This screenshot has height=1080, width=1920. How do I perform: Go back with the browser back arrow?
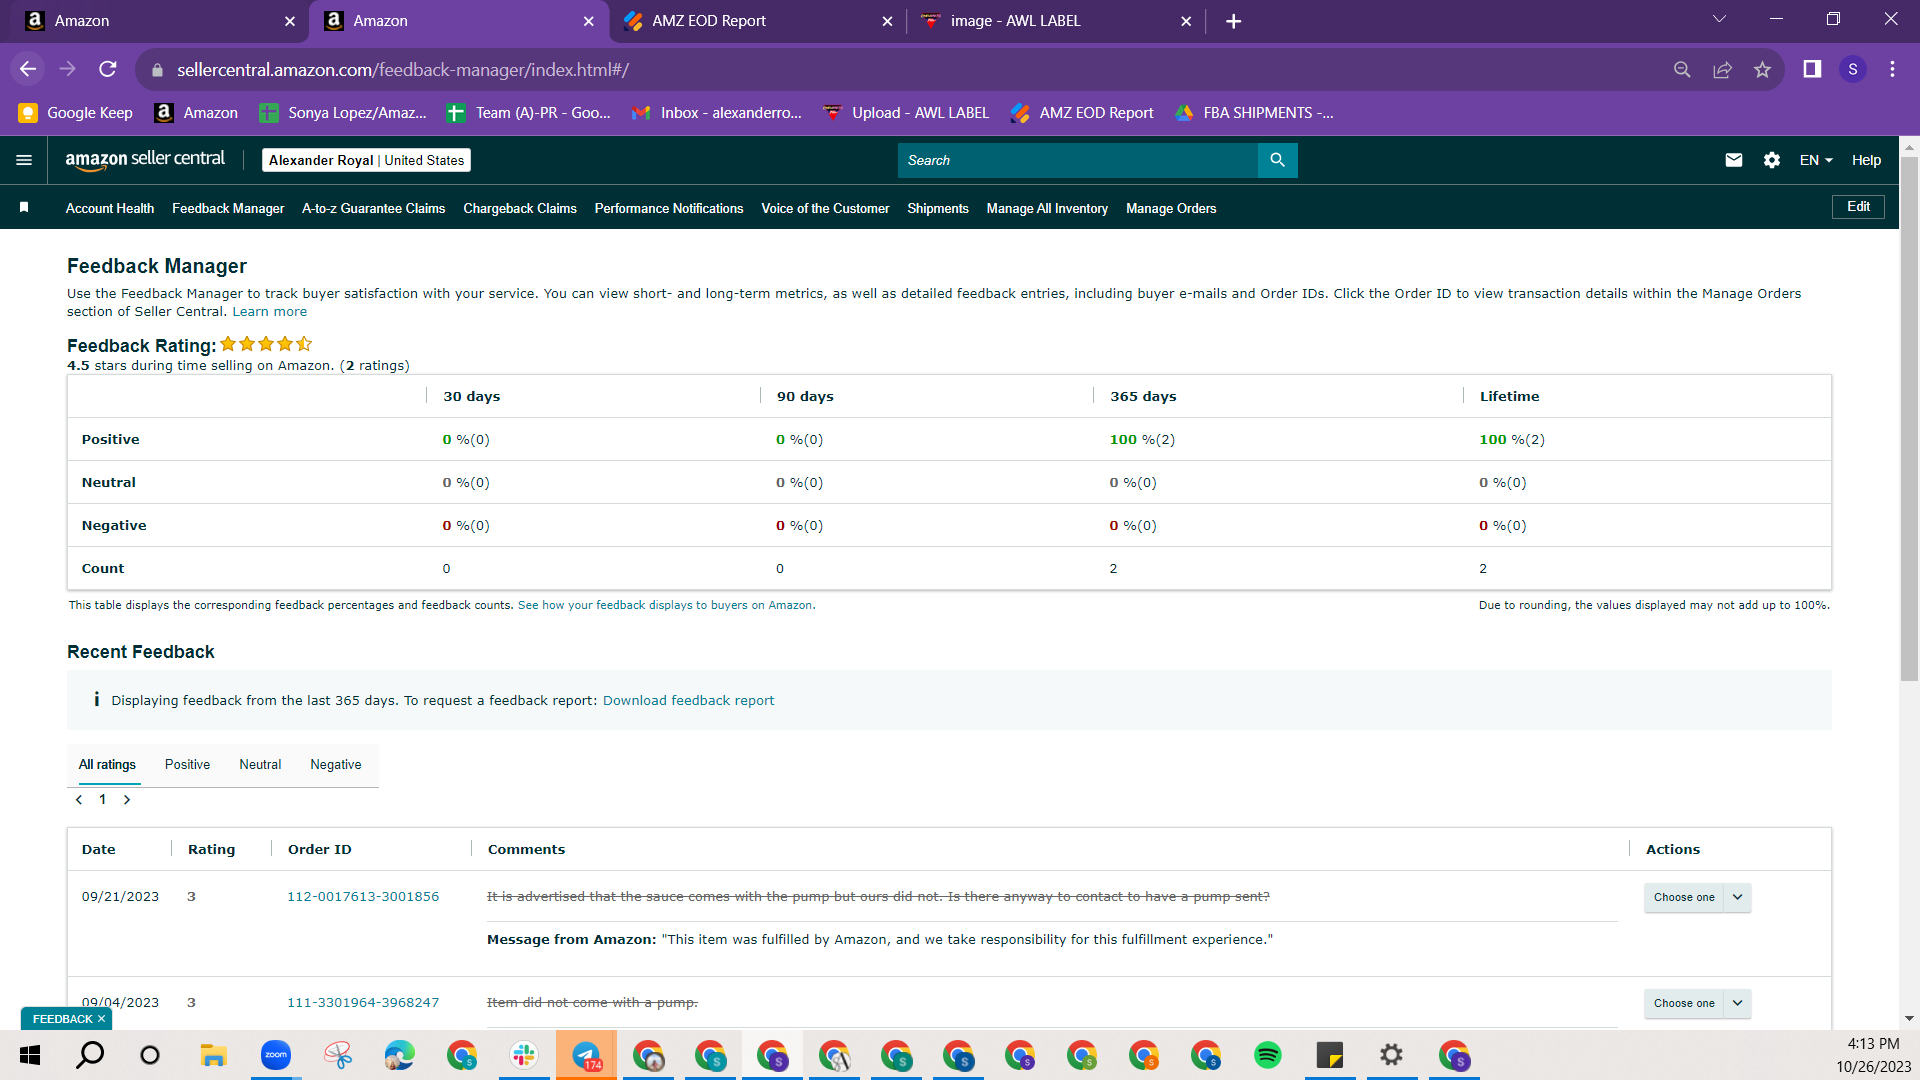pyautogui.click(x=28, y=69)
